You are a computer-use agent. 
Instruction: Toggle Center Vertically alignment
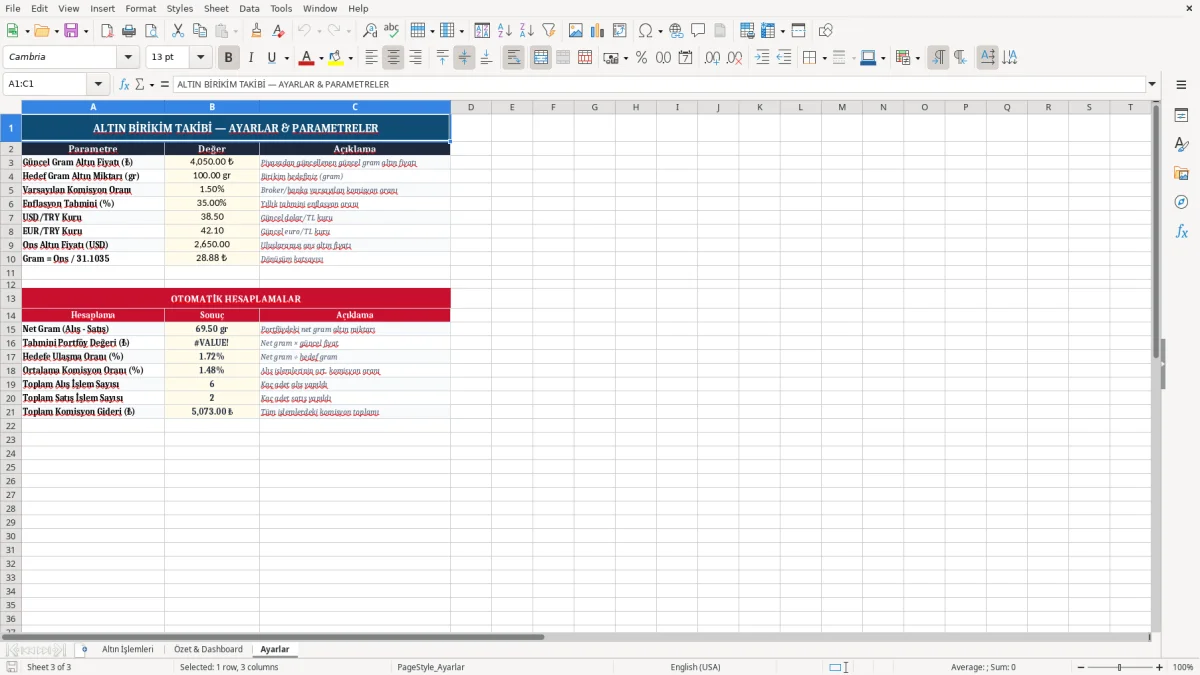pyautogui.click(x=464, y=58)
